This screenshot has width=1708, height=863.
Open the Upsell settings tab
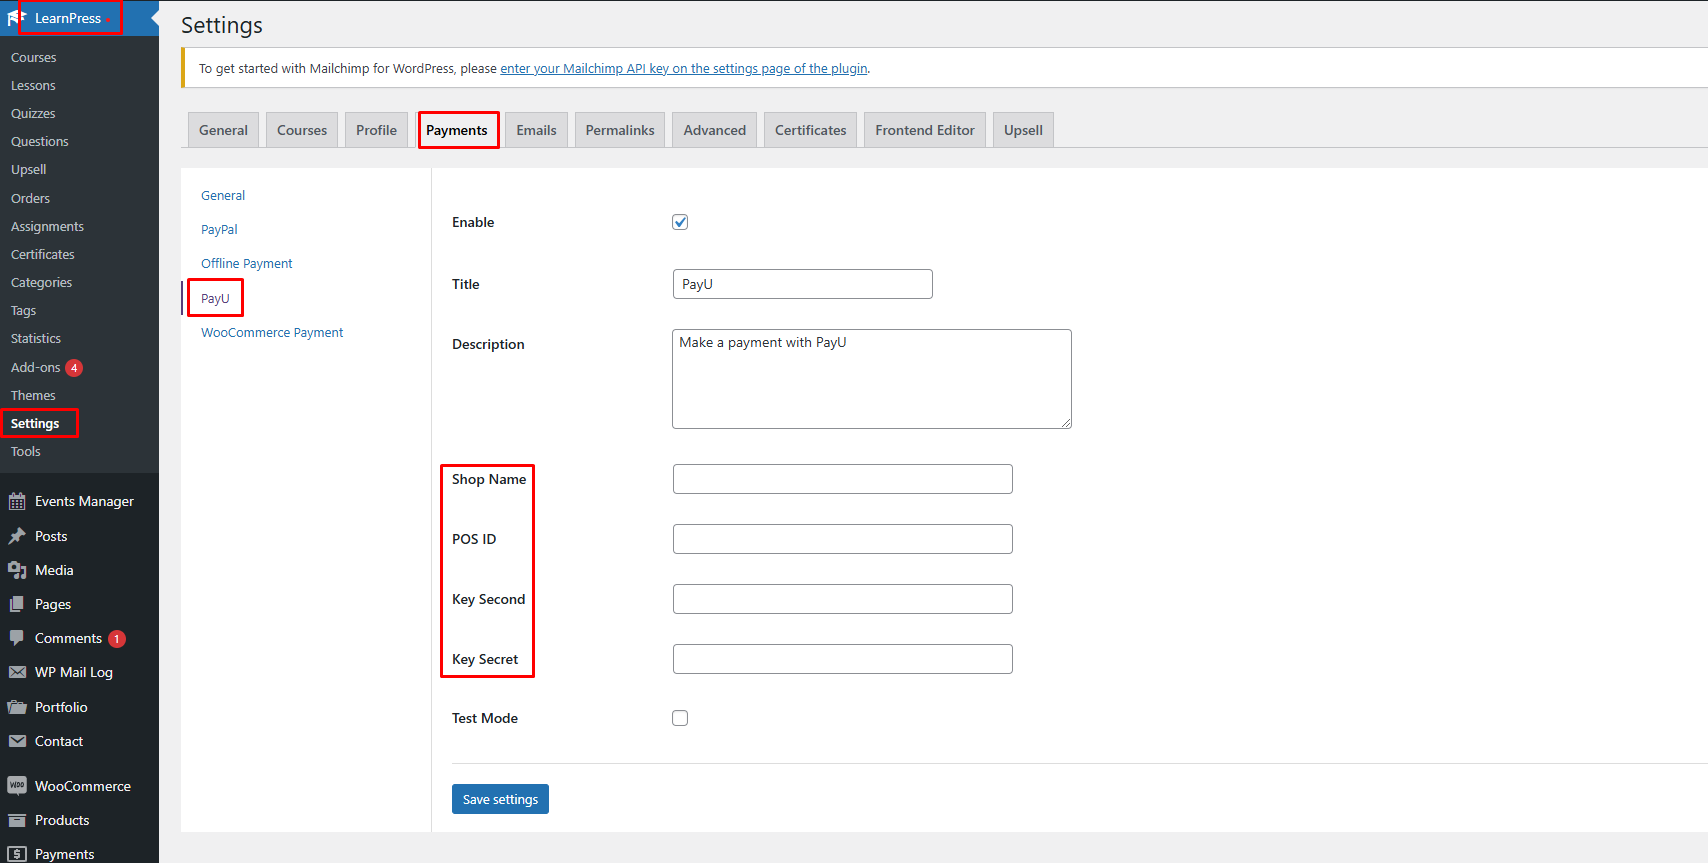click(1023, 130)
